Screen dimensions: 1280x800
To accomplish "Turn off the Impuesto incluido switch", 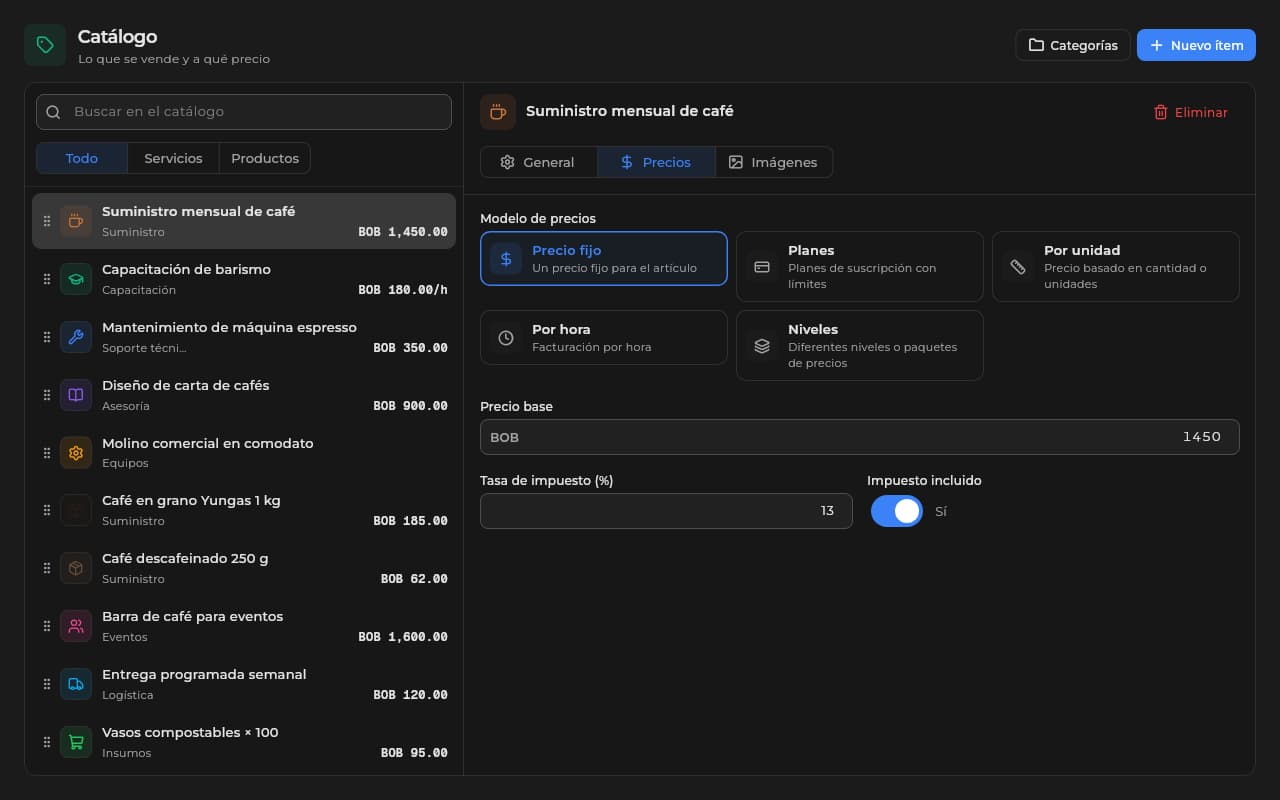I will 896,511.
